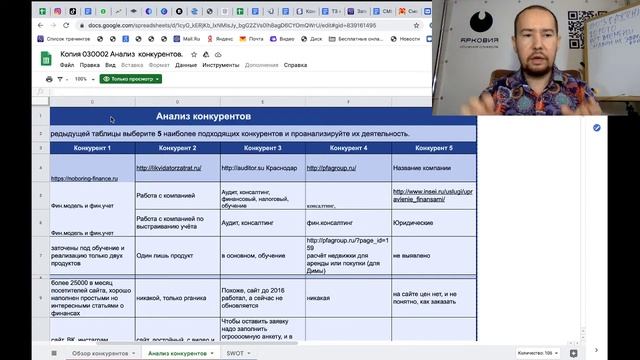Image resolution: width=640 pixels, height=360 pixels.
Task: Open the 'Только просмотр' view-only dropdown
Action: click(x=131, y=79)
